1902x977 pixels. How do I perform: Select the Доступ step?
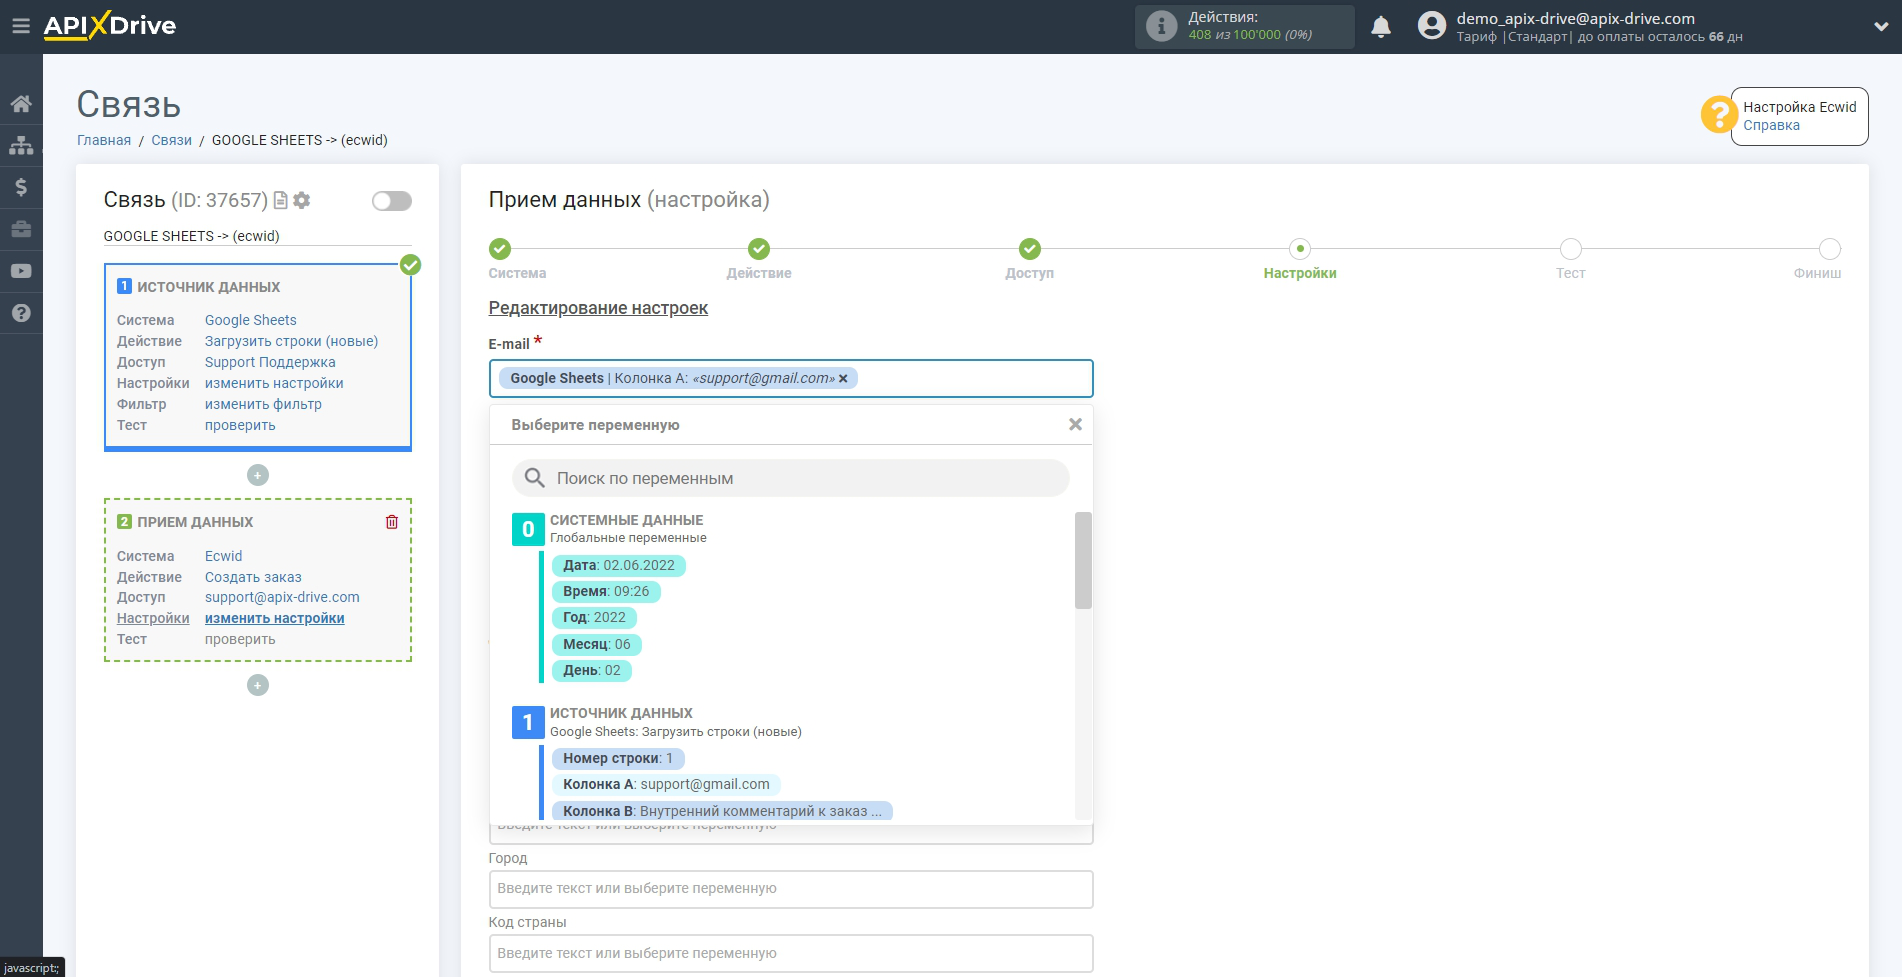coord(1030,249)
